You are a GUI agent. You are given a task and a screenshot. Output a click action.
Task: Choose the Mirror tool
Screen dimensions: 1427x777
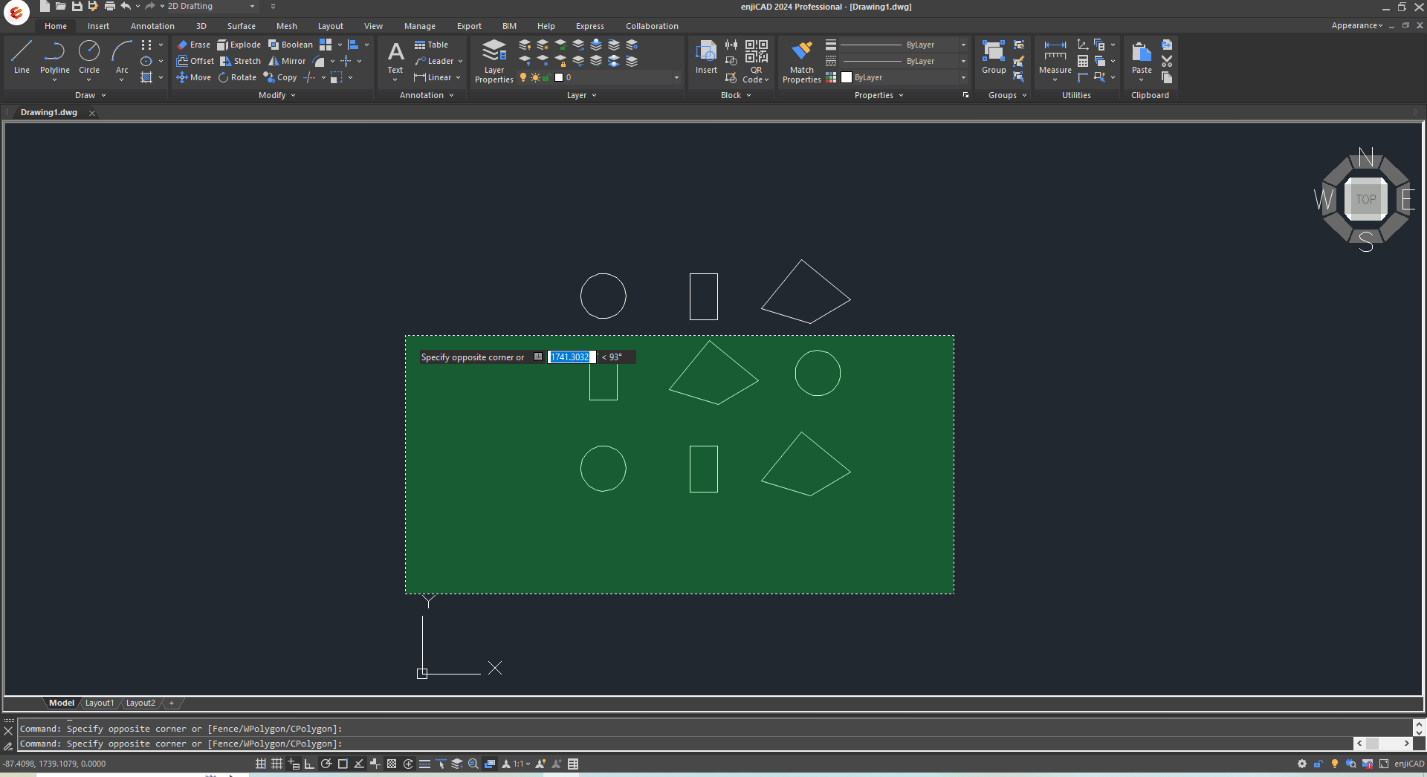287,61
